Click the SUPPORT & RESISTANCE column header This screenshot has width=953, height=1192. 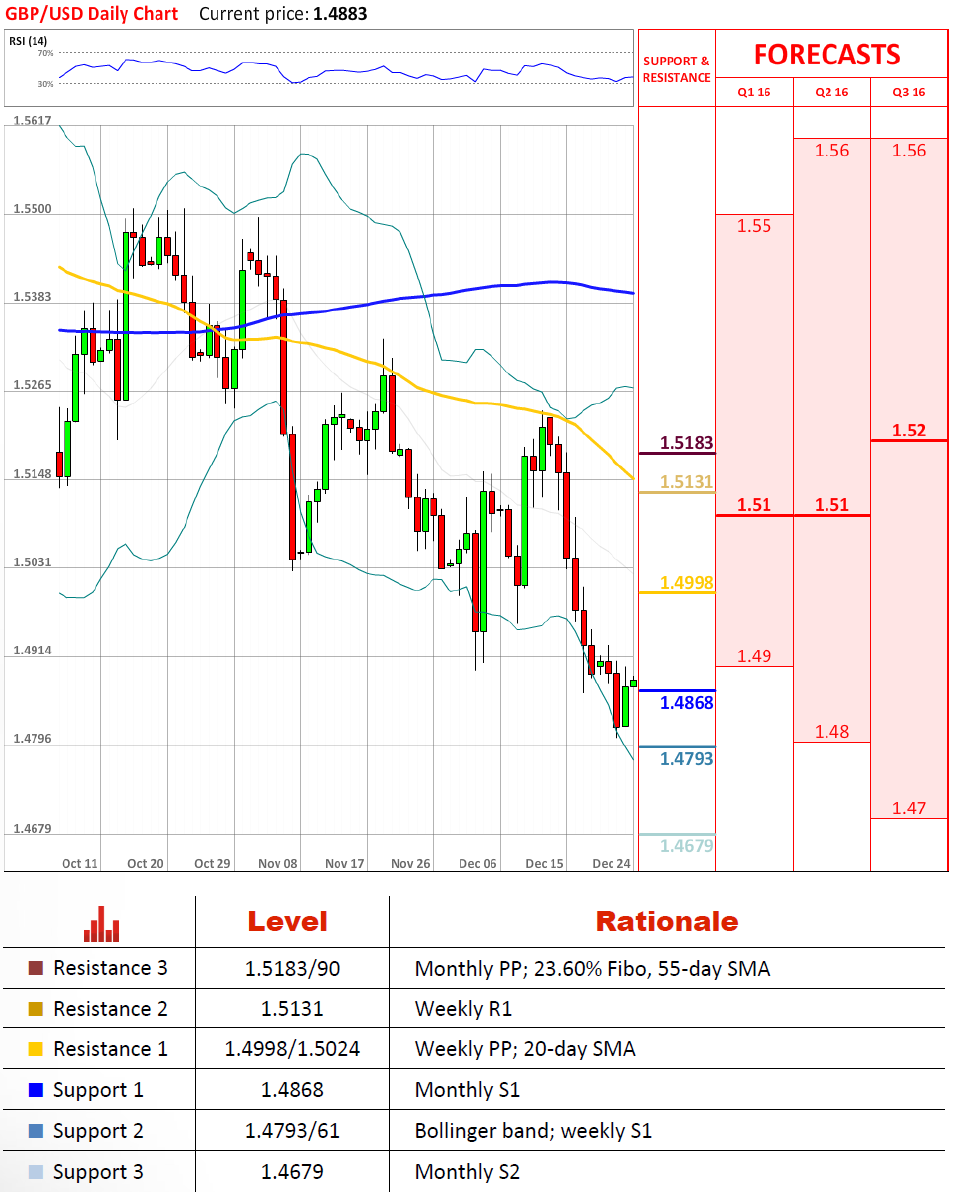click(x=676, y=69)
